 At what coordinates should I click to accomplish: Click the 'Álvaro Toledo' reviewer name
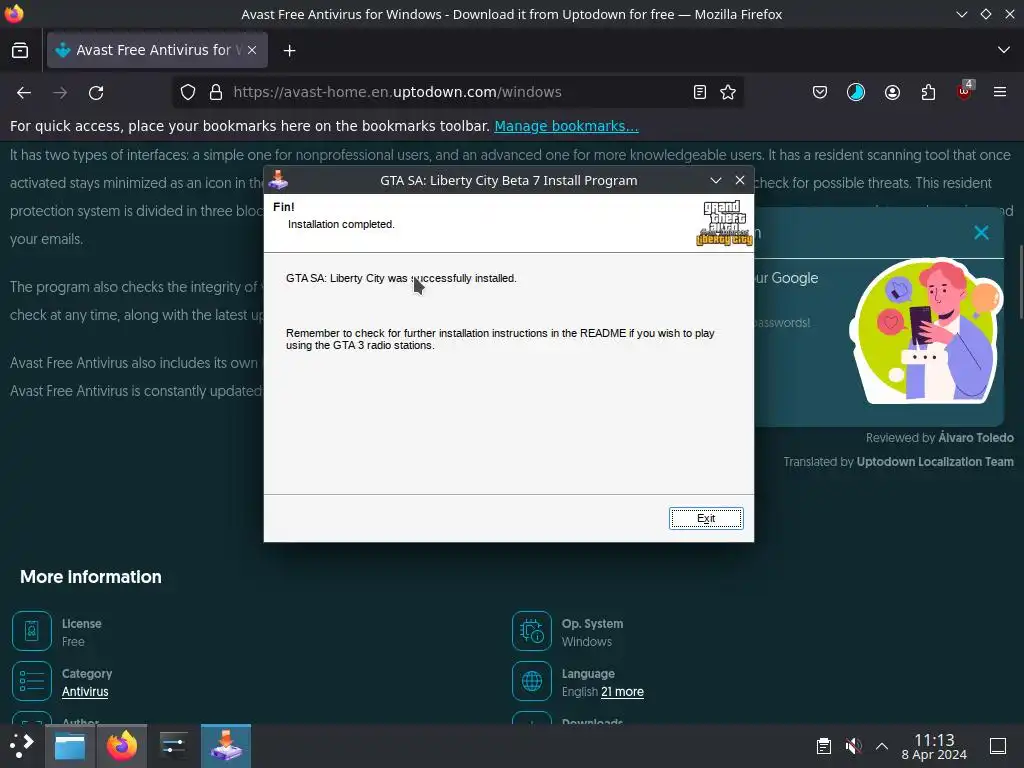(x=976, y=438)
